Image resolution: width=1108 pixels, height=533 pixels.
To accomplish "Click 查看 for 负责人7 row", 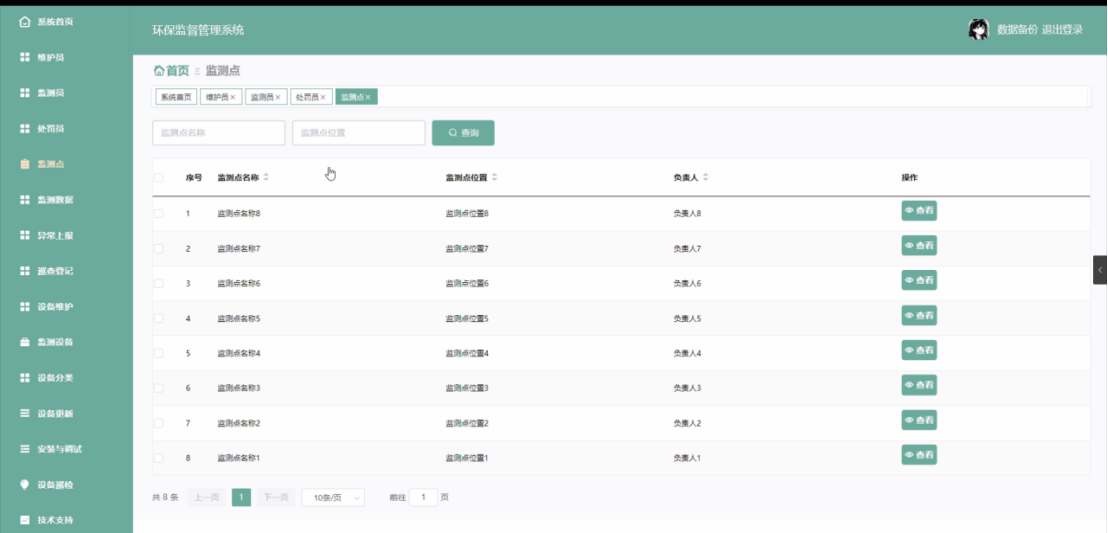I will (x=919, y=245).
